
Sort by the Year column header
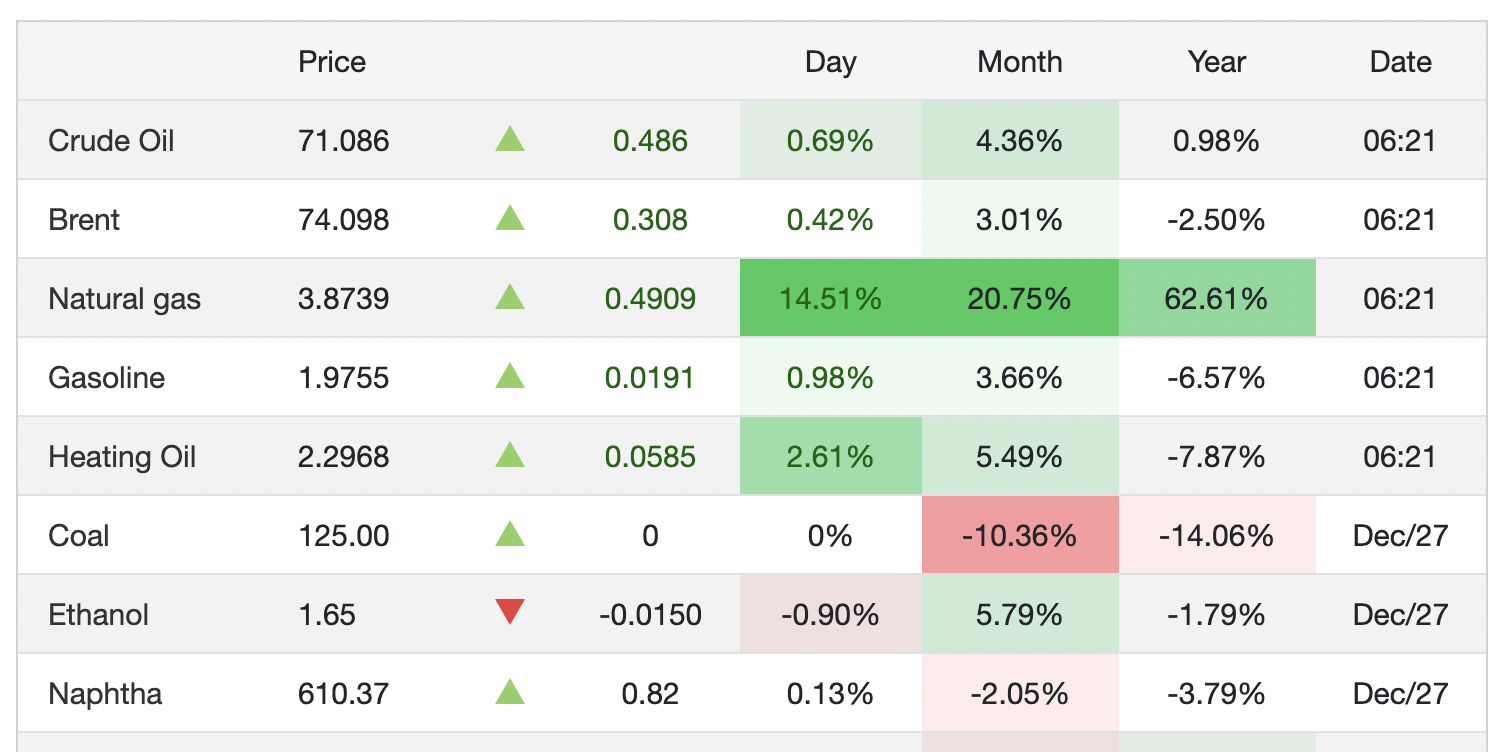pyautogui.click(x=1217, y=62)
